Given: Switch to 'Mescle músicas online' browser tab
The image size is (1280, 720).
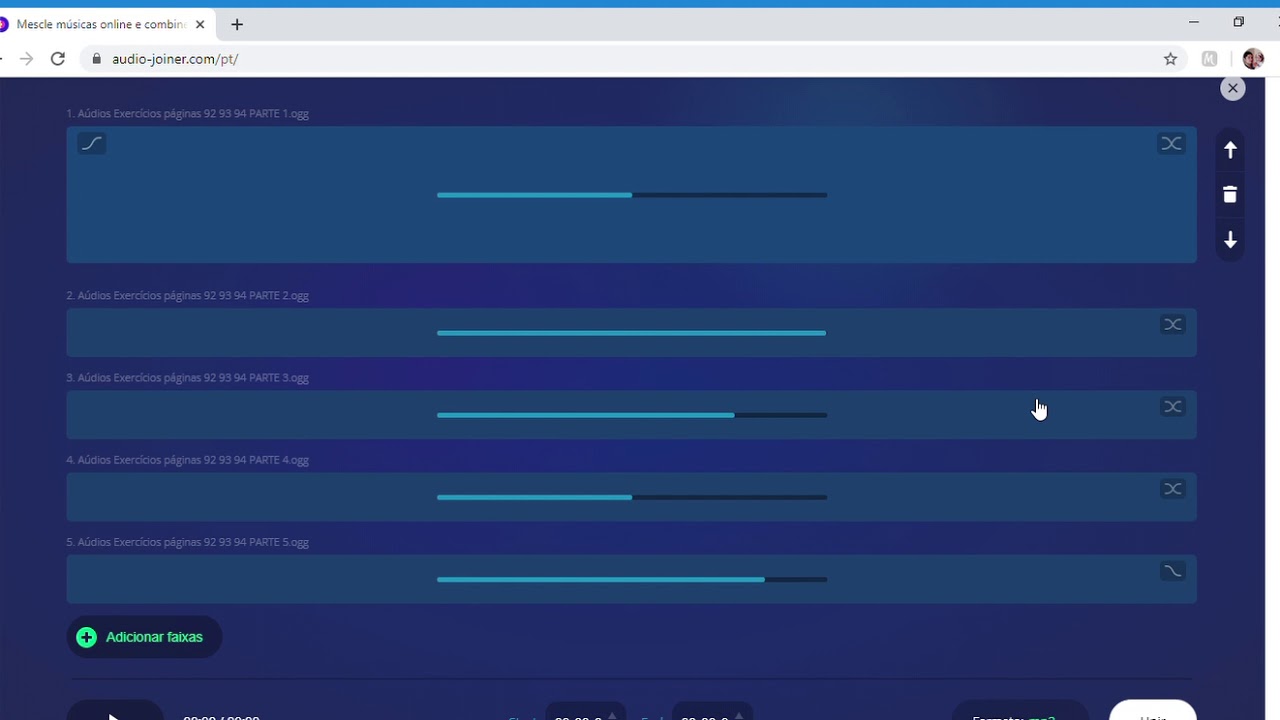Looking at the screenshot, I should coord(100,24).
